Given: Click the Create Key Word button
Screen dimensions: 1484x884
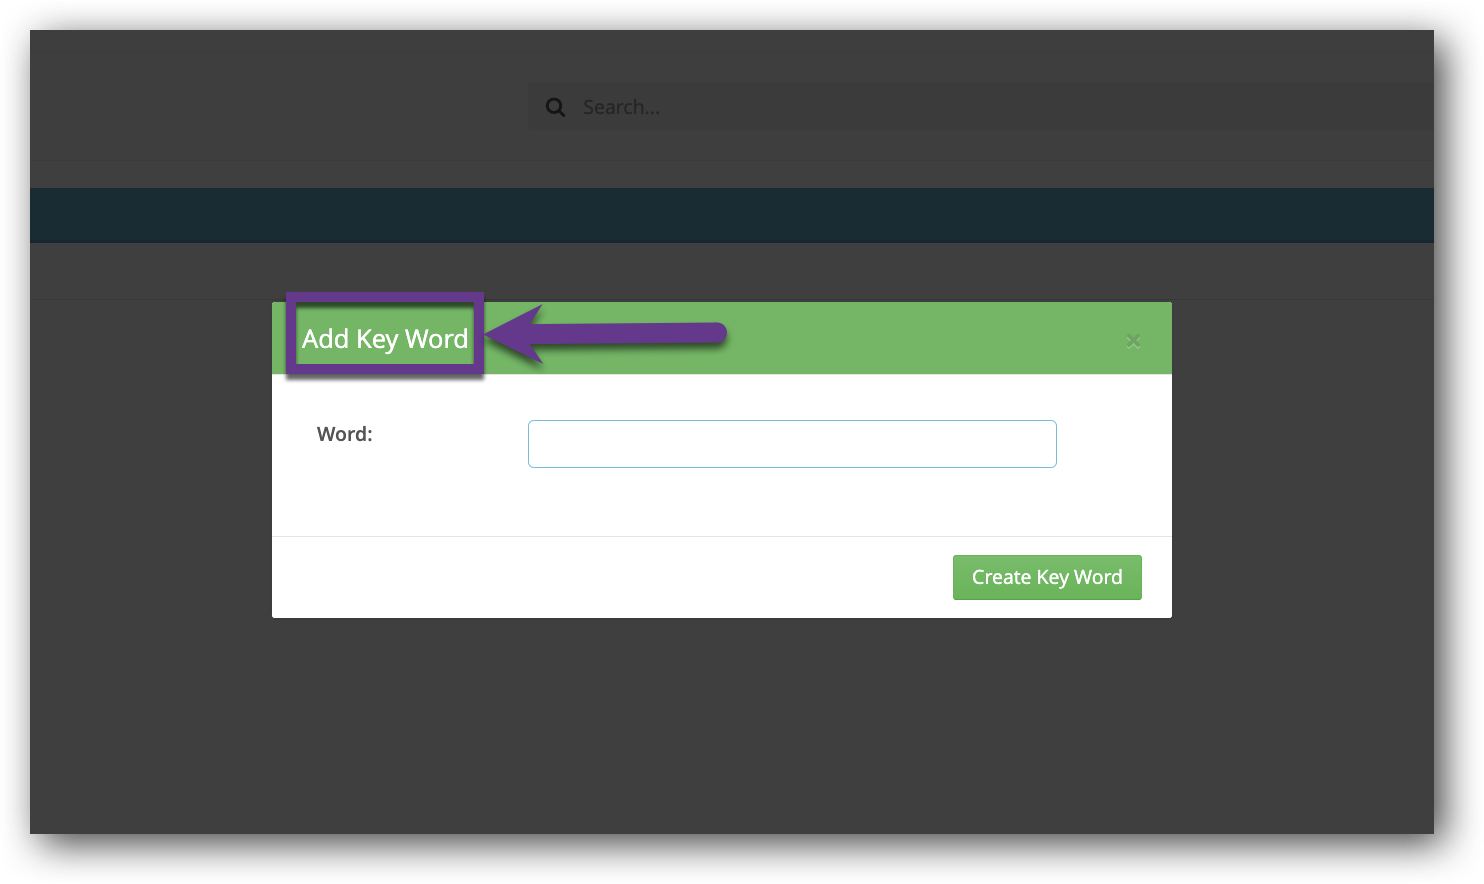Looking at the screenshot, I should pyautogui.click(x=1047, y=577).
